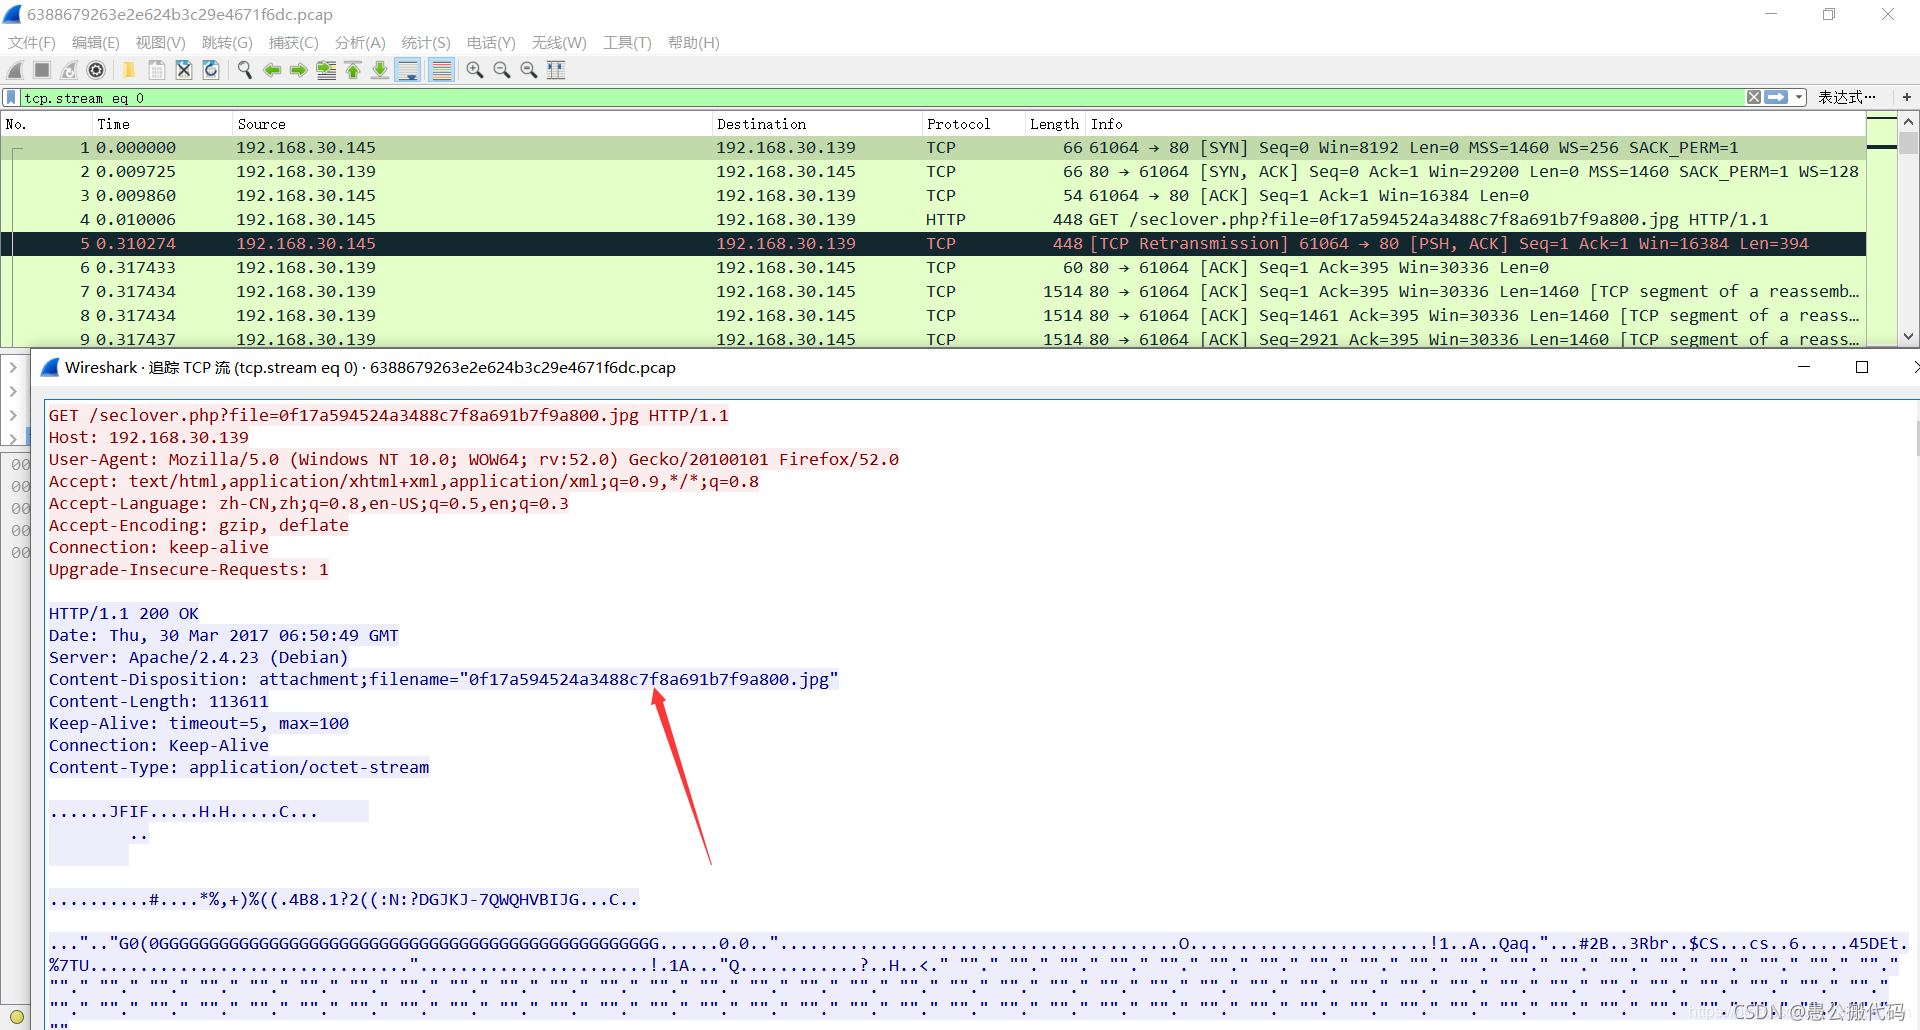The image size is (1920, 1030).
Task: Expand second packet detail tree node
Action: pos(13,391)
